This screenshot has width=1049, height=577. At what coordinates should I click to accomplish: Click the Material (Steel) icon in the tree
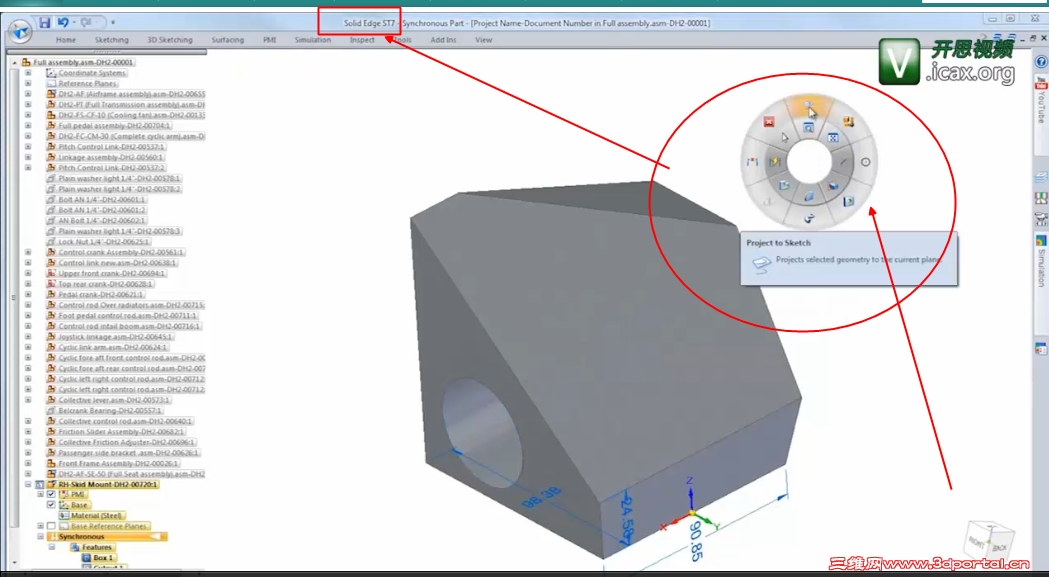point(64,515)
